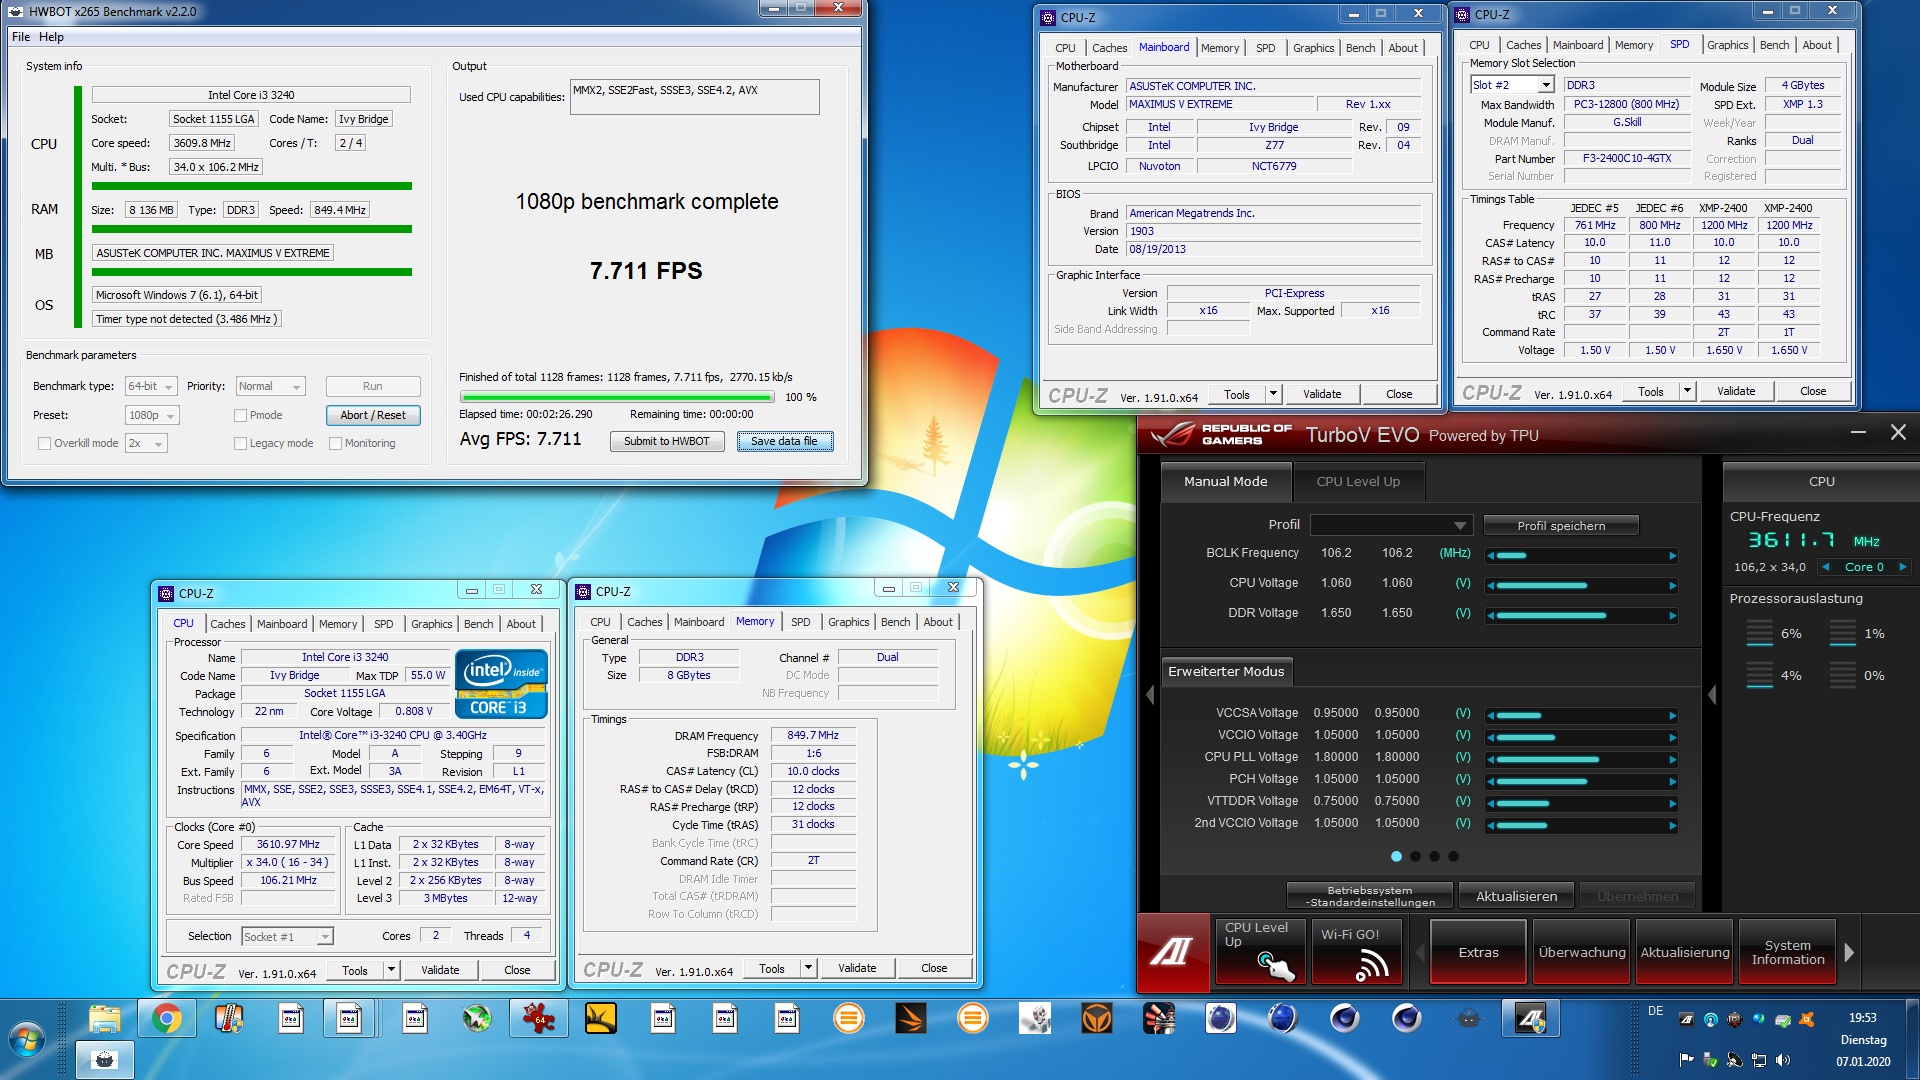Click Validate in Mainboard CPU-Z window
1920x1080 pixels.
(x=1321, y=394)
